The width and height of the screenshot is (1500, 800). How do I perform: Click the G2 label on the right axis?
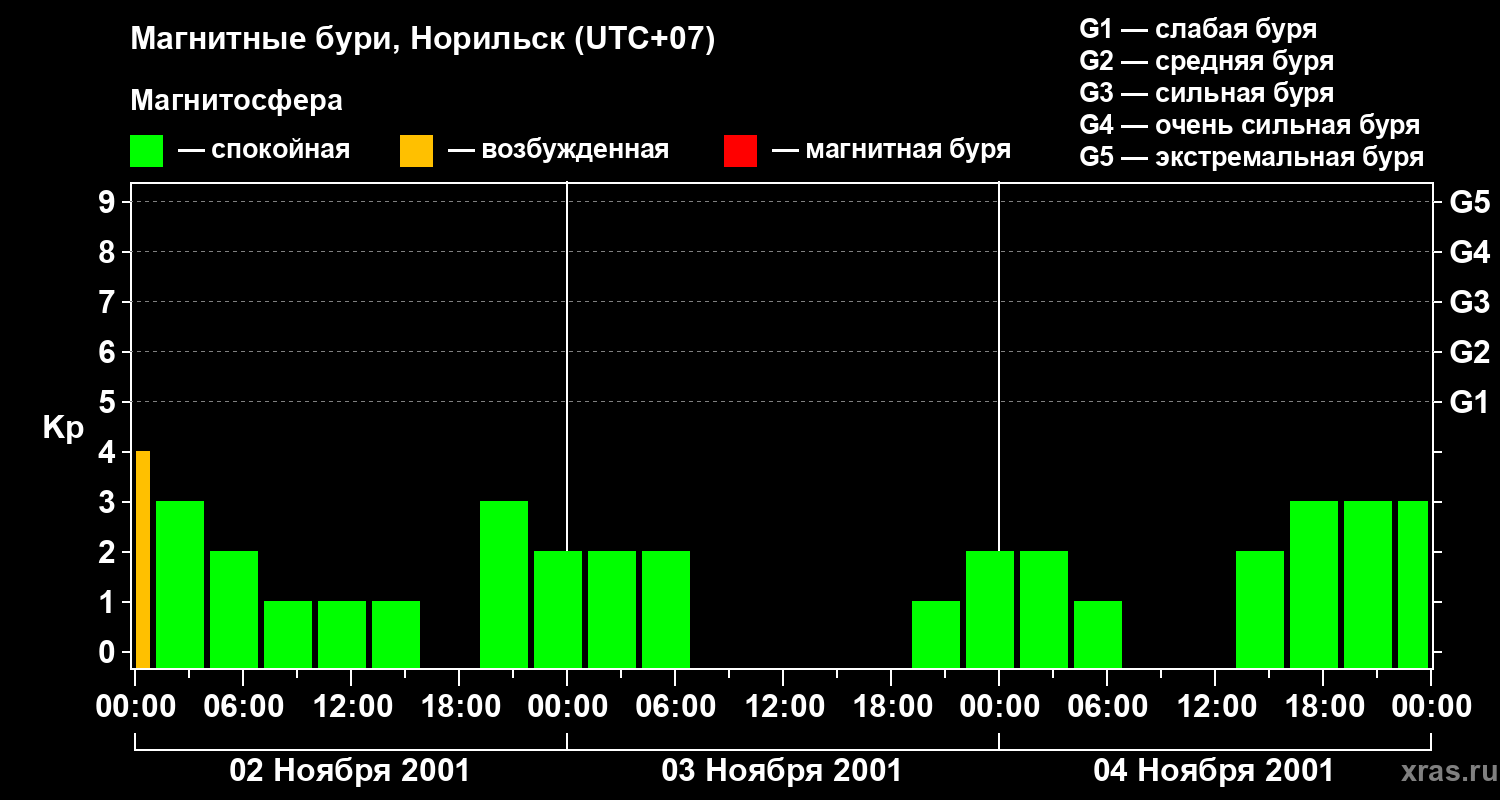1469,352
